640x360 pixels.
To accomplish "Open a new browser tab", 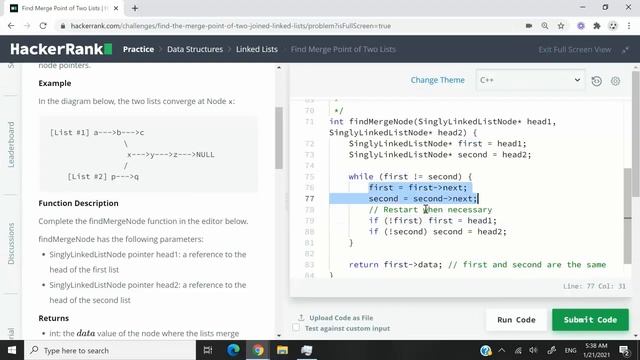I will 135,8.
